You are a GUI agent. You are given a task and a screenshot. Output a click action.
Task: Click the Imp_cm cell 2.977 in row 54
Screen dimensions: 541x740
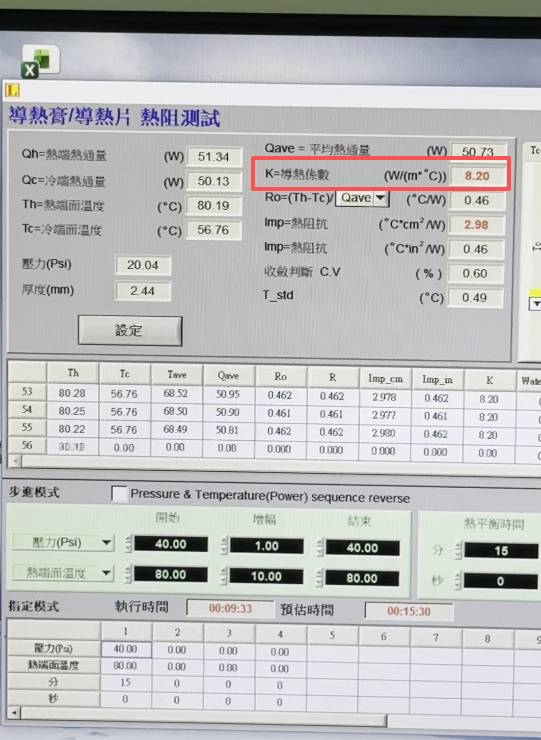(384, 415)
